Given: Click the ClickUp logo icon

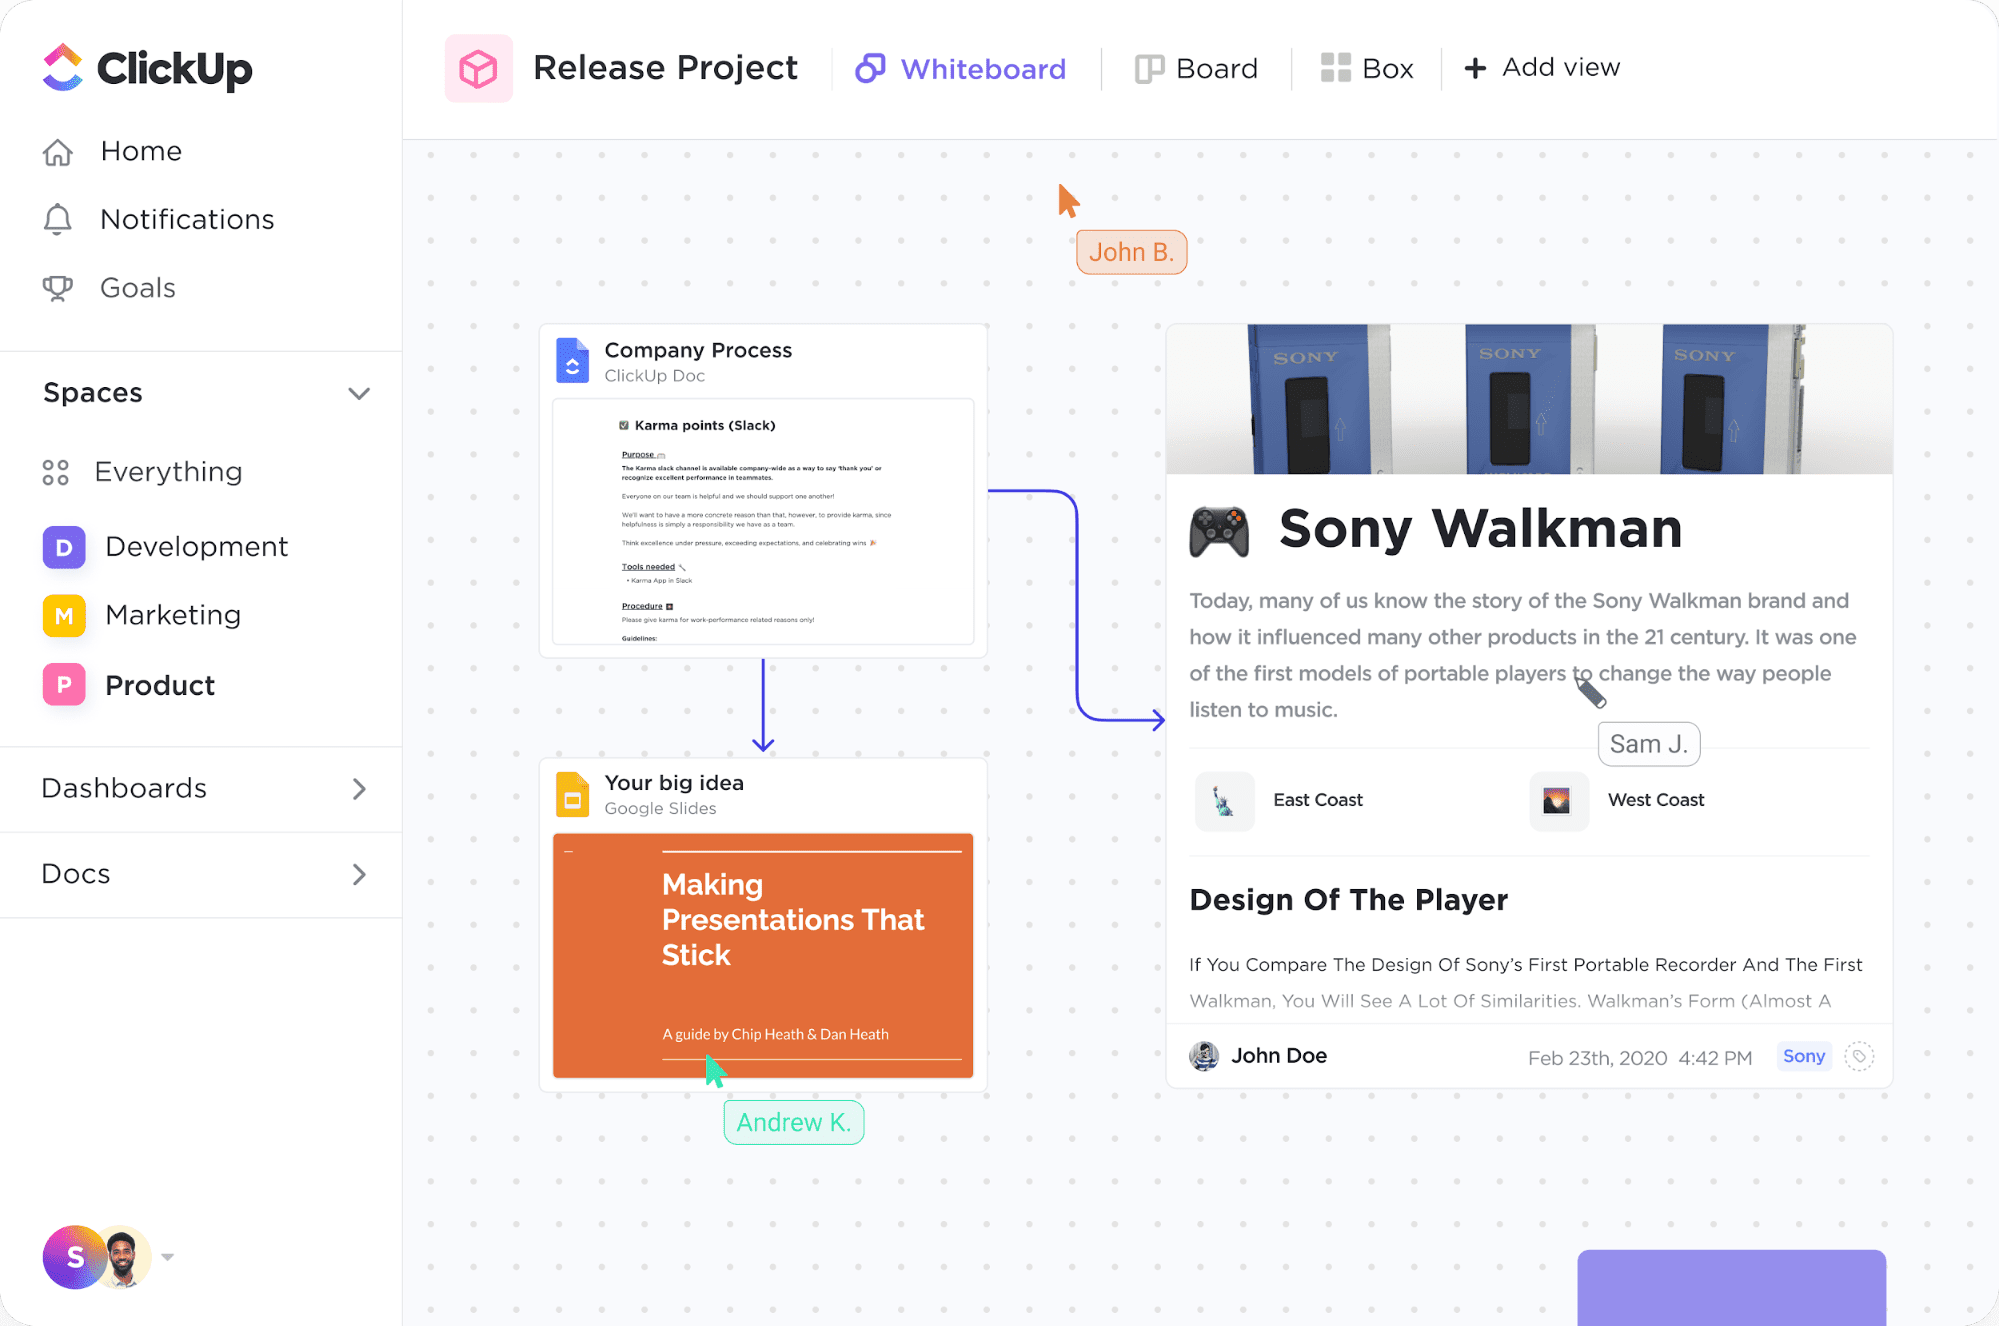Looking at the screenshot, I should [62, 67].
